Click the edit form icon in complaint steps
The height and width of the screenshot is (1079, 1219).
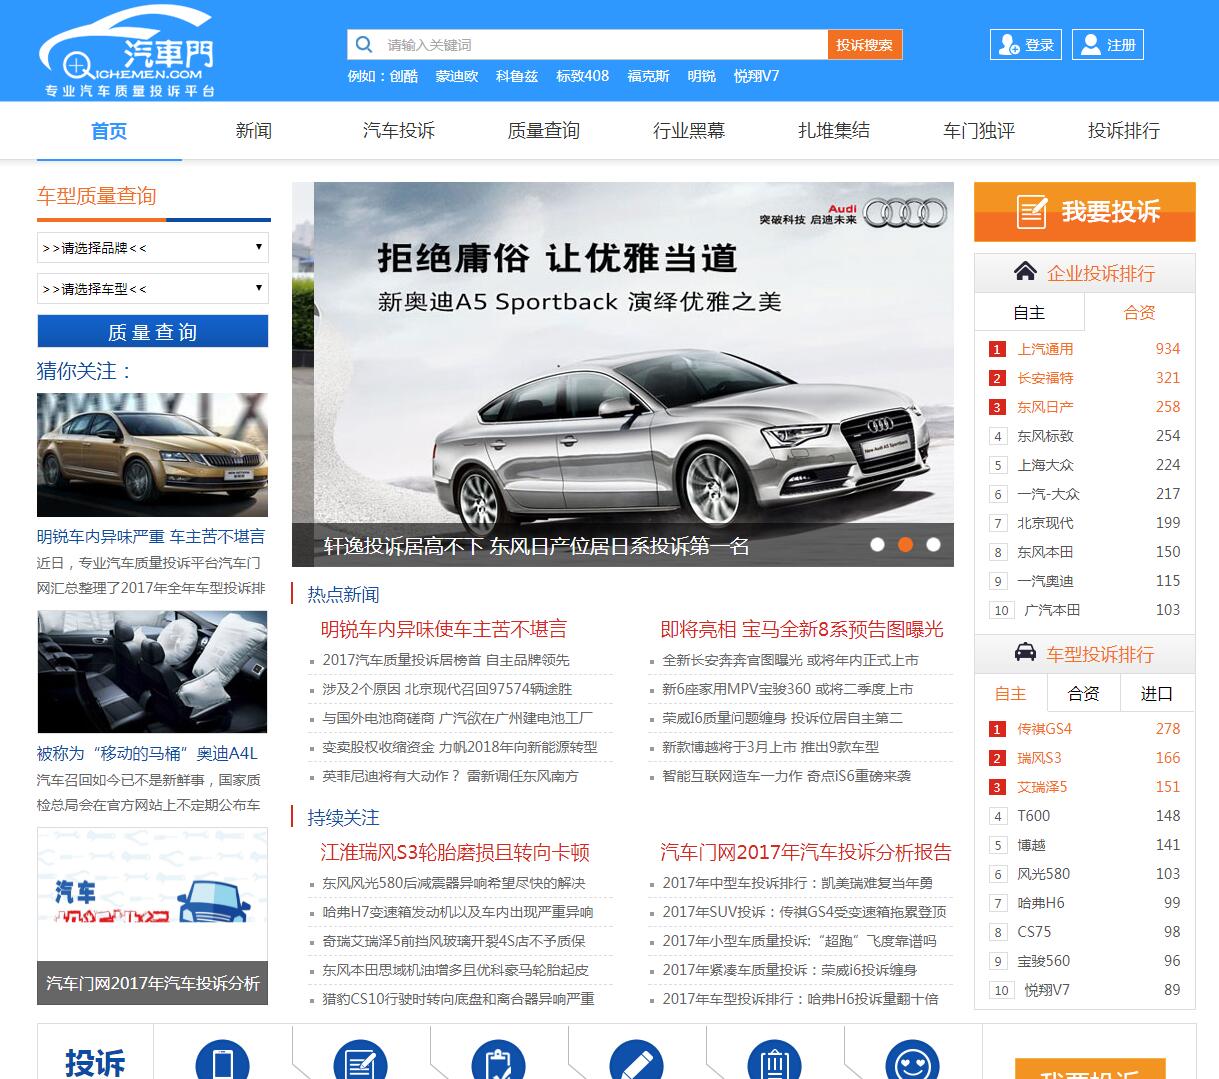[360, 1060]
